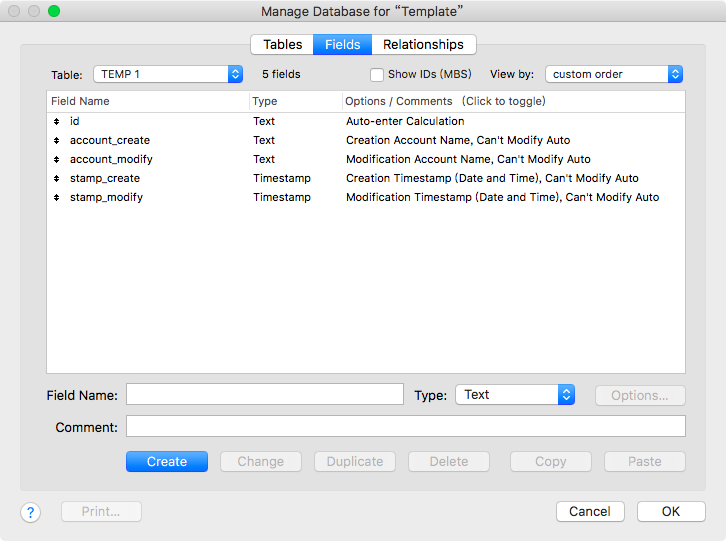726x541 pixels.
Task: Select the id field row
Action: [366, 121]
